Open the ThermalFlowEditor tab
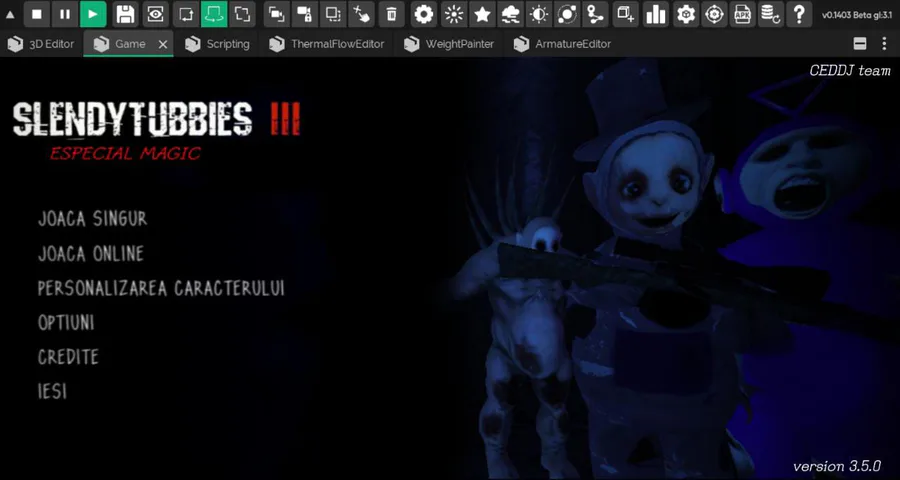Screen dimensions: 900x480 point(327,44)
